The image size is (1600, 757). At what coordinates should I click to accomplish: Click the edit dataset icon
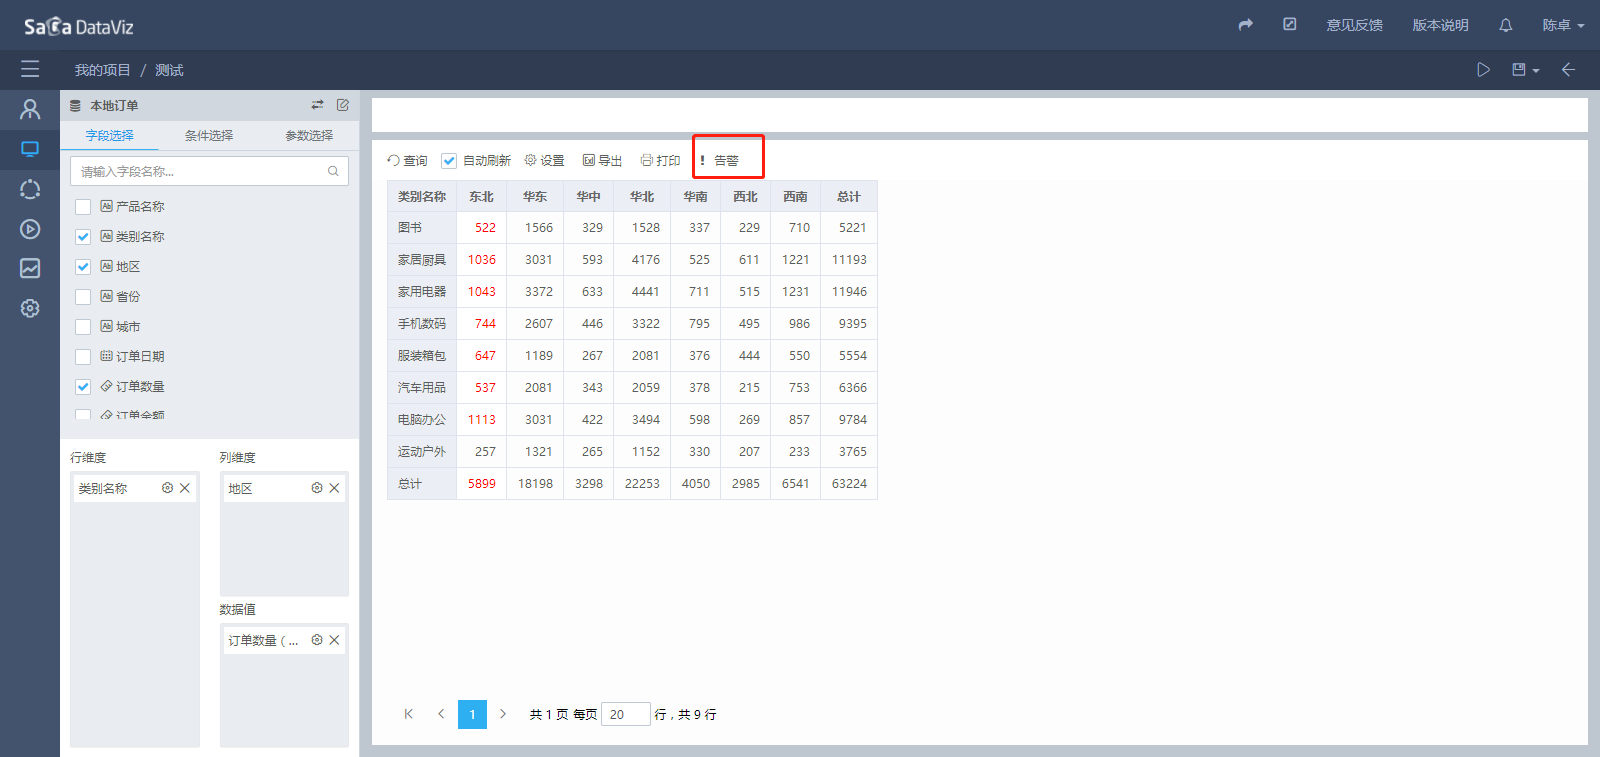click(342, 105)
